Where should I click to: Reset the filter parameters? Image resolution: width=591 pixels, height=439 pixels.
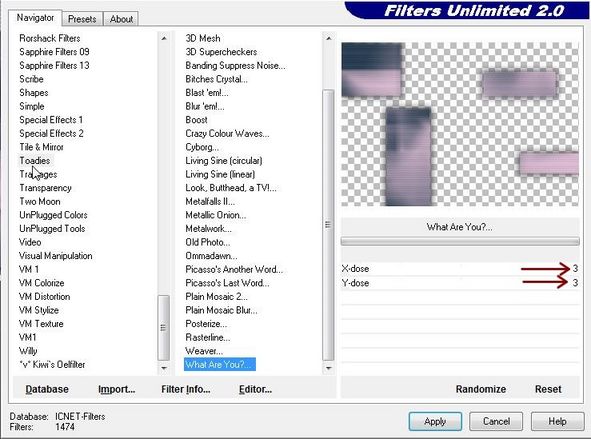[x=548, y=389]
